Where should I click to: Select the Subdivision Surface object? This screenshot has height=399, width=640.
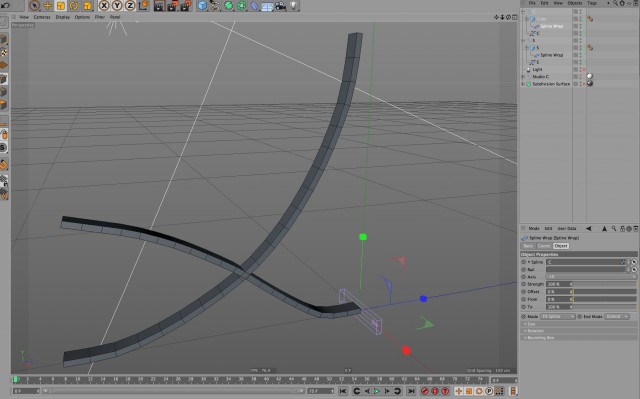coord(551,84)
